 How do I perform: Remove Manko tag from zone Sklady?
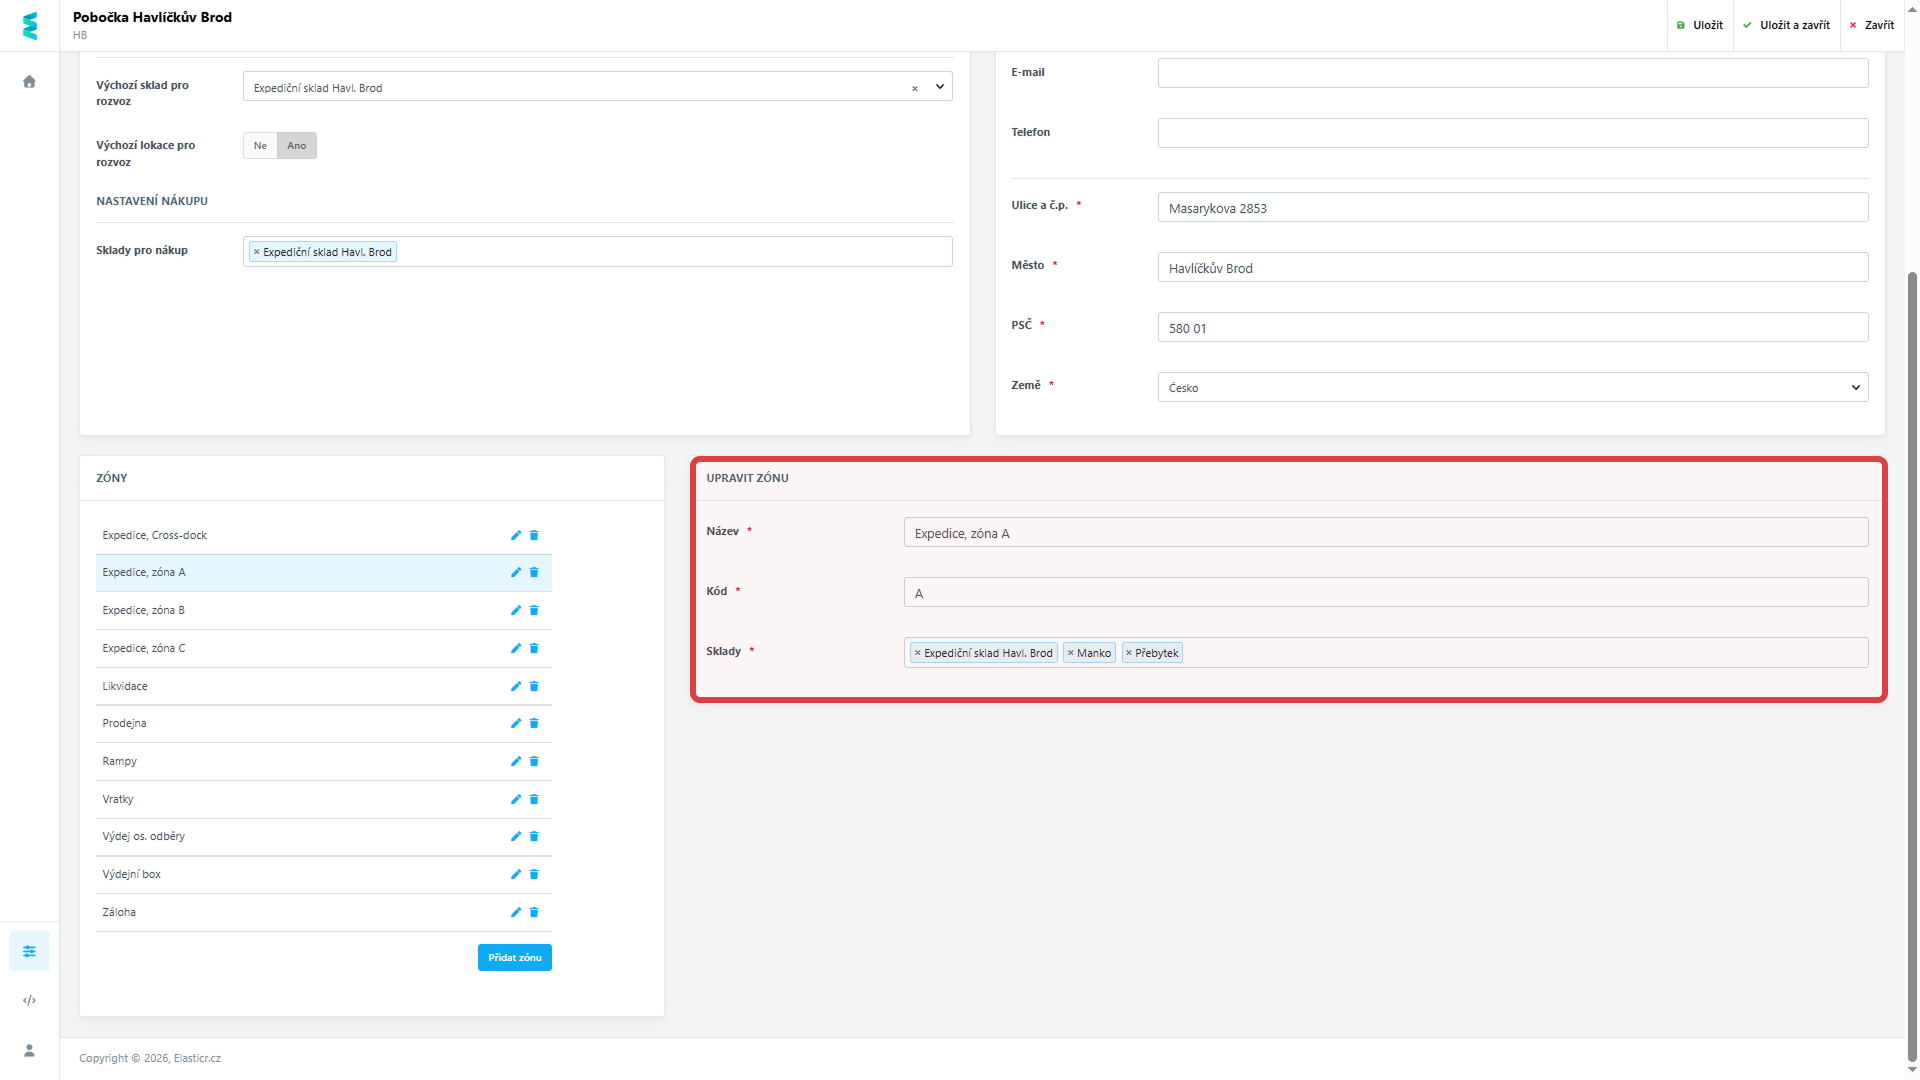(x=1070, y=653)
